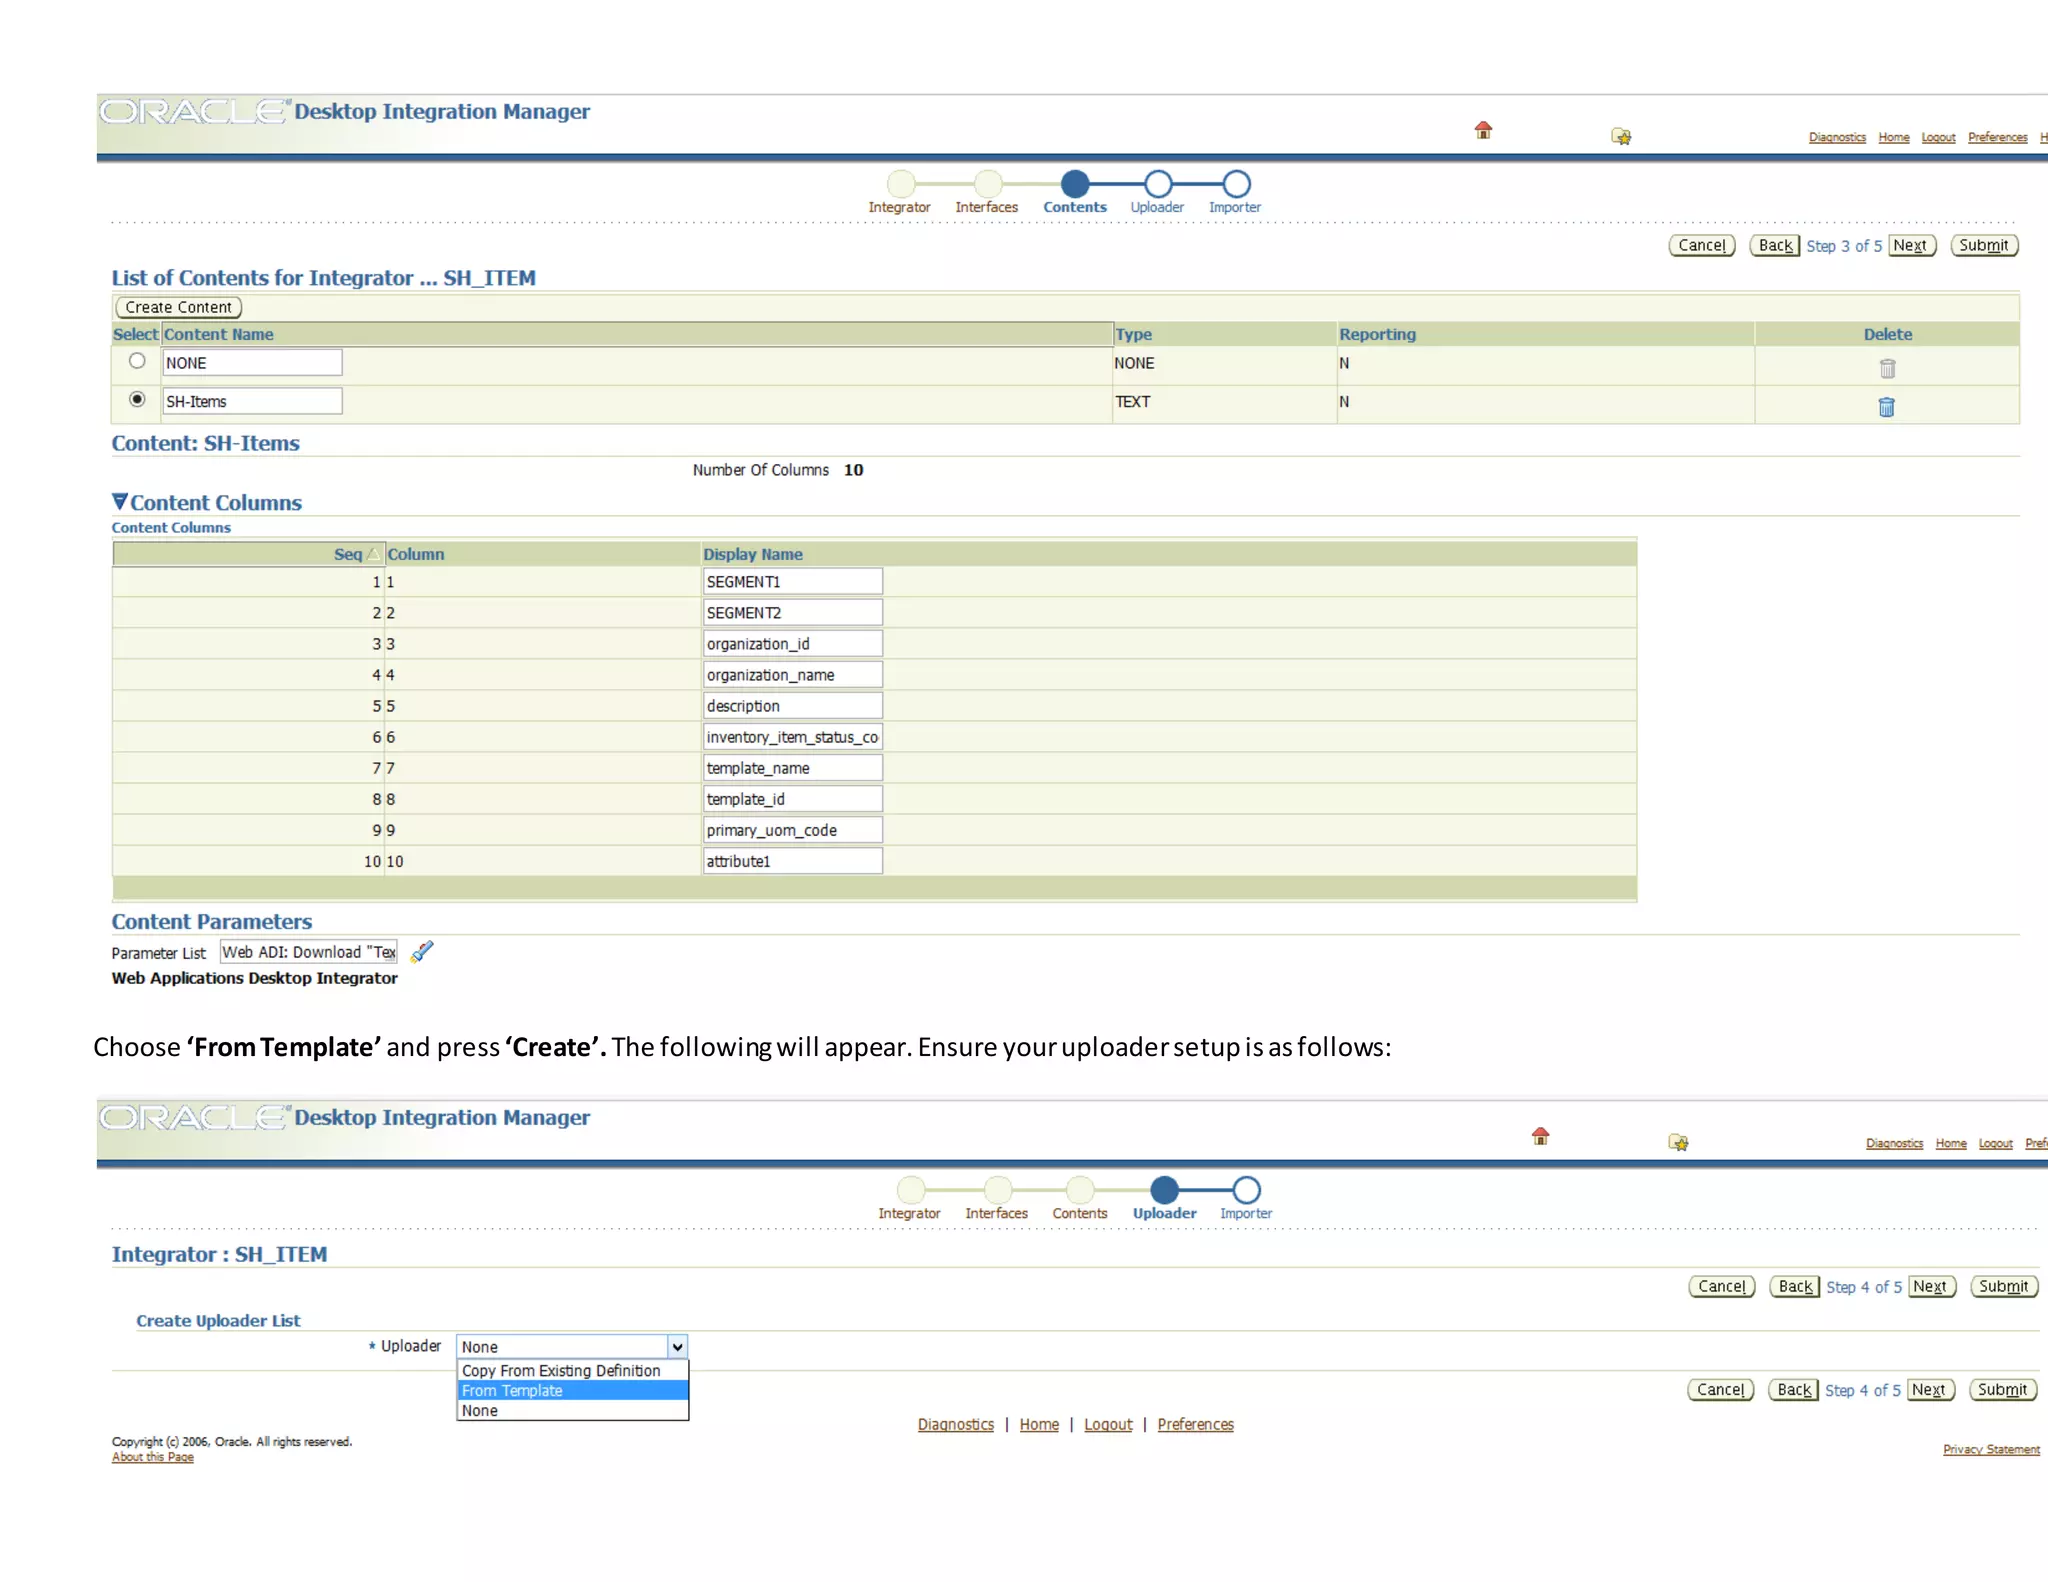Click the SEGMENT1 display name field

[x=791, y=581]
